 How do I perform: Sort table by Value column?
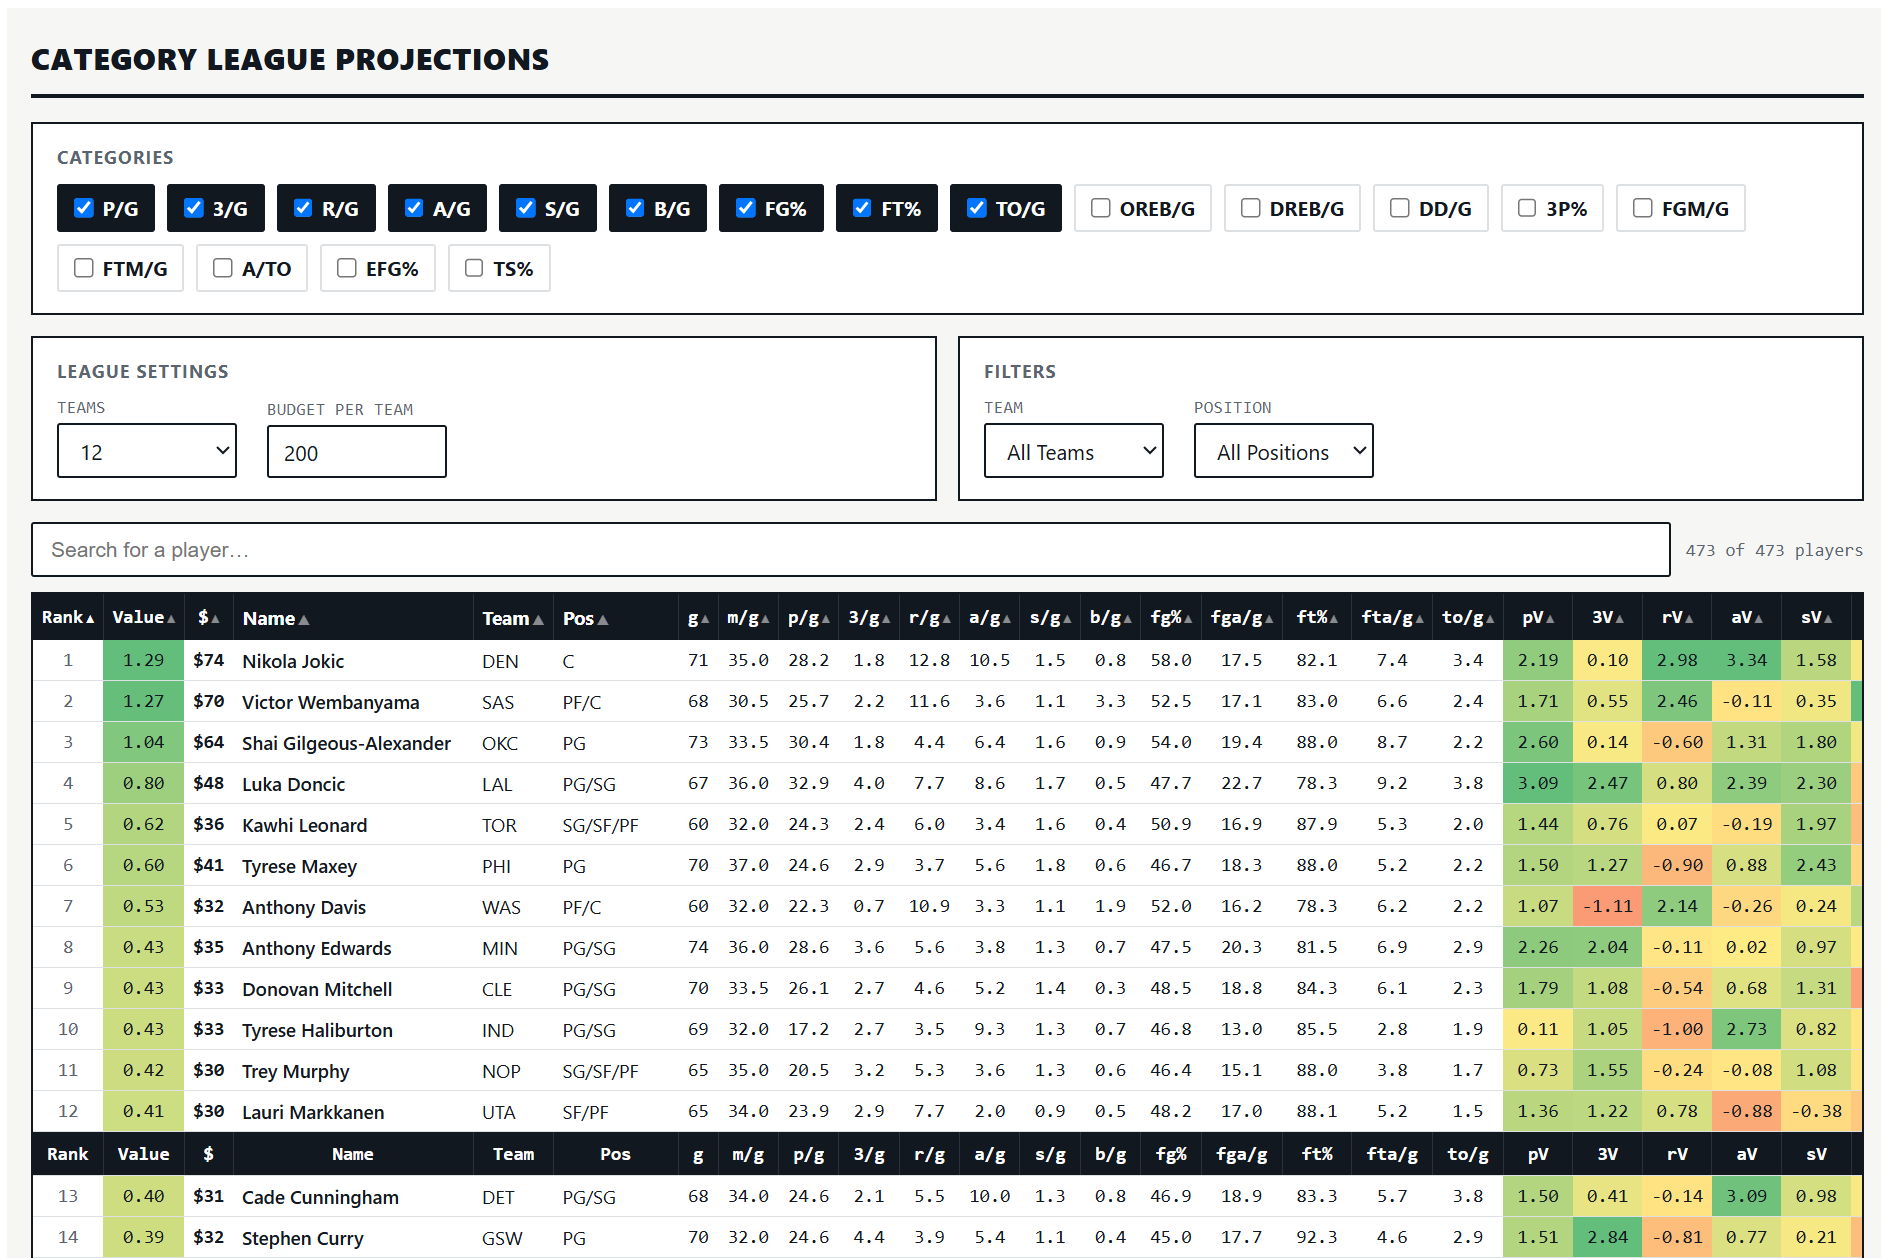tap(144, 618)
